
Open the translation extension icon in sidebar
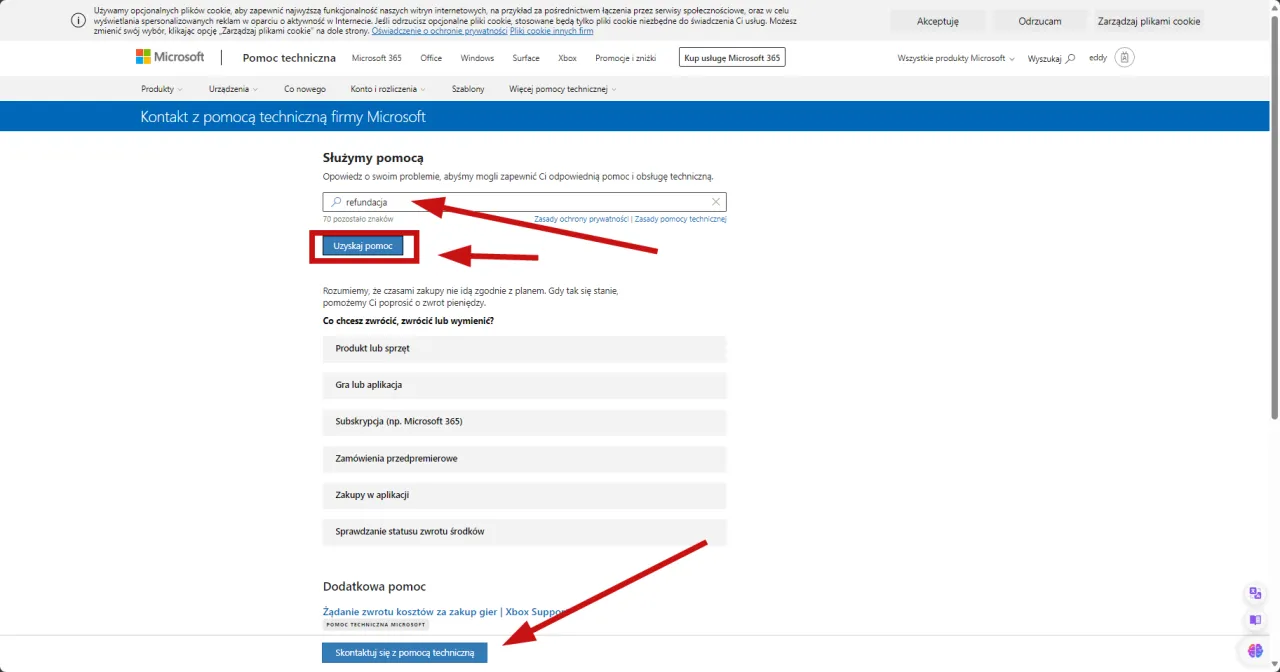coord(1255,593)
